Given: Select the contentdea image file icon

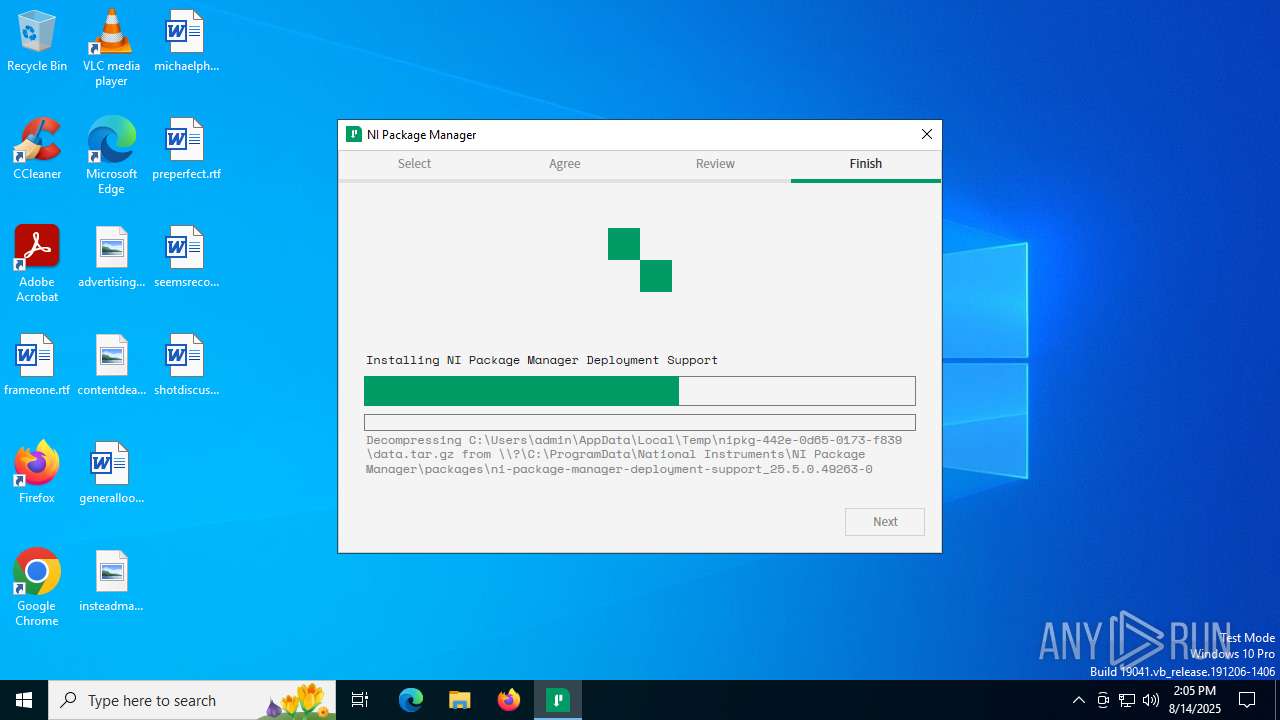Looking at the screenshot, I should point(111,366).
